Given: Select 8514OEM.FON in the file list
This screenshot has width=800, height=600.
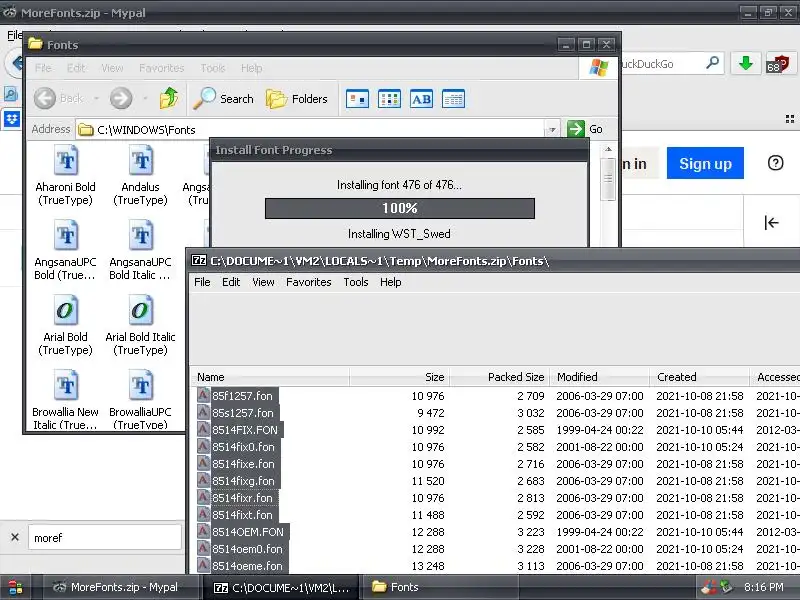Looking at the screenshot, I should (248, 532).
